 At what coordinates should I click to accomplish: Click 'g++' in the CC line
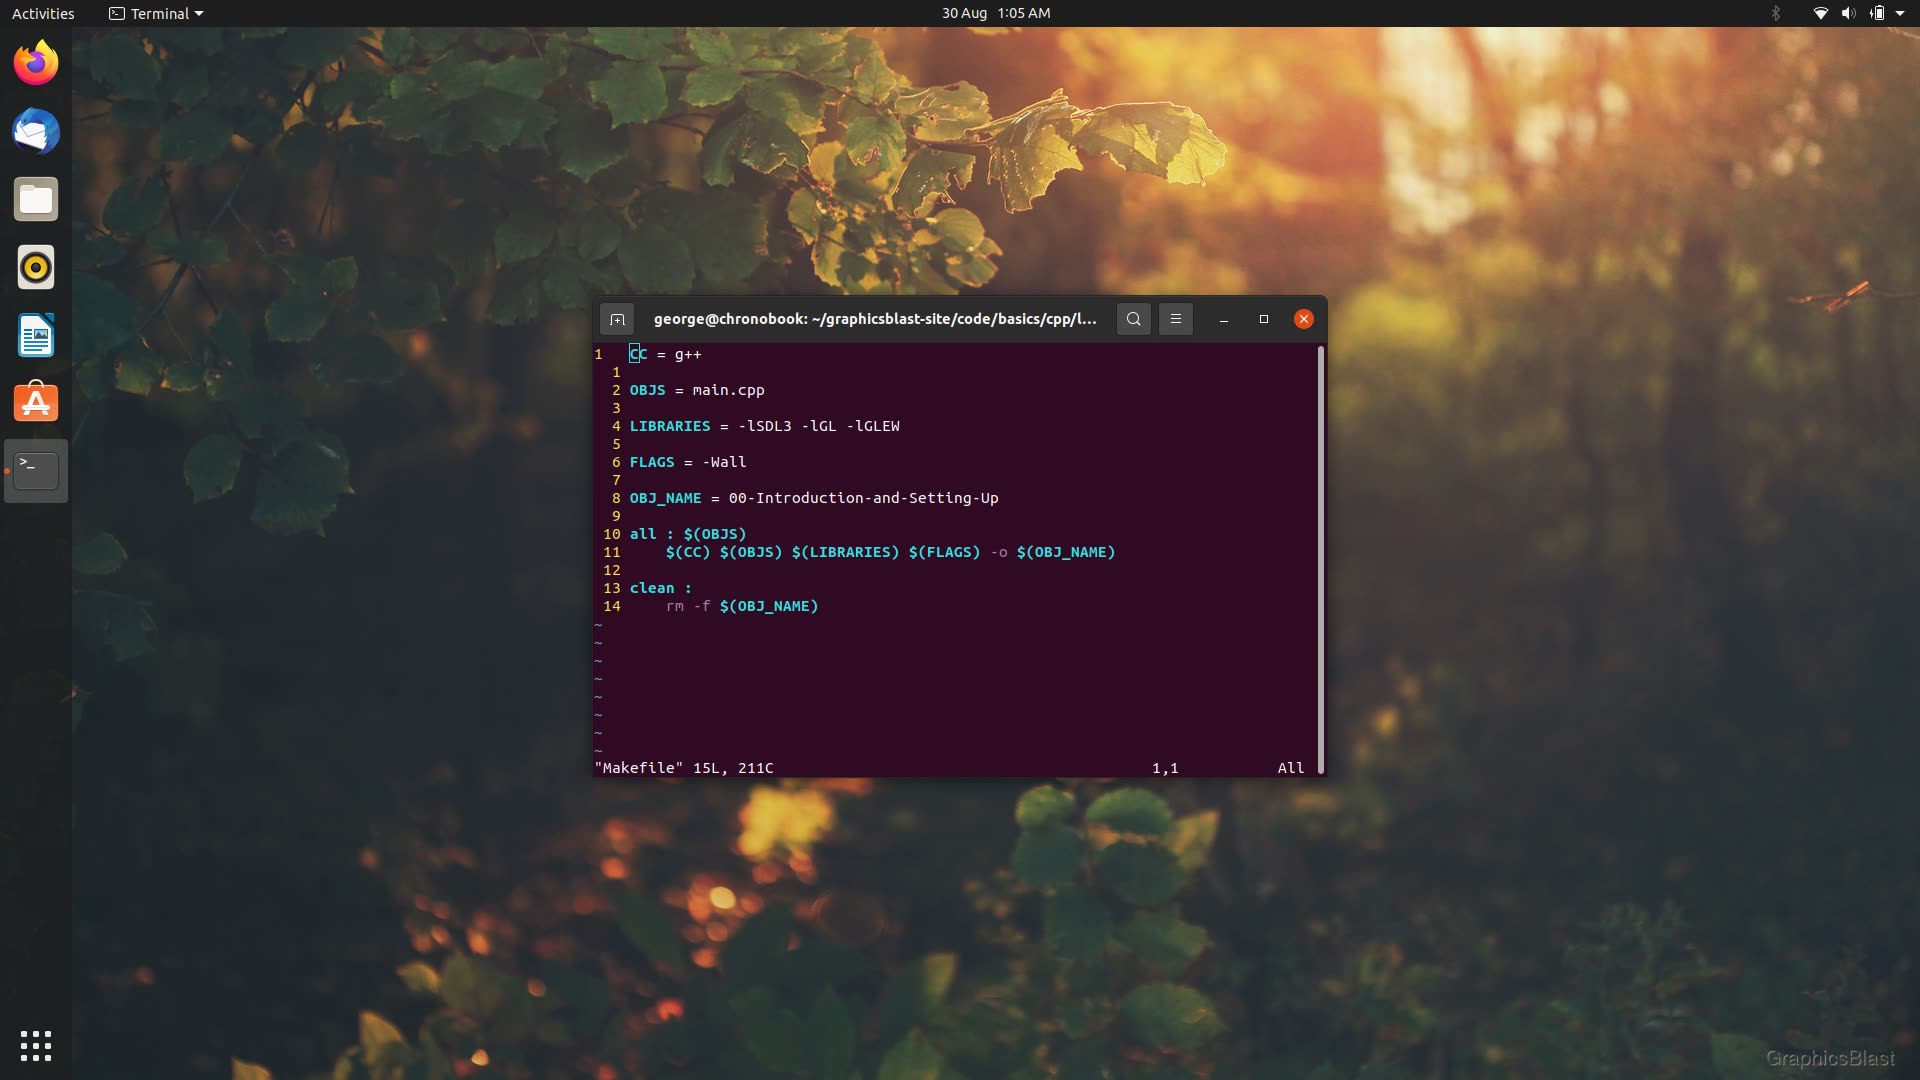tap(688, 354)
